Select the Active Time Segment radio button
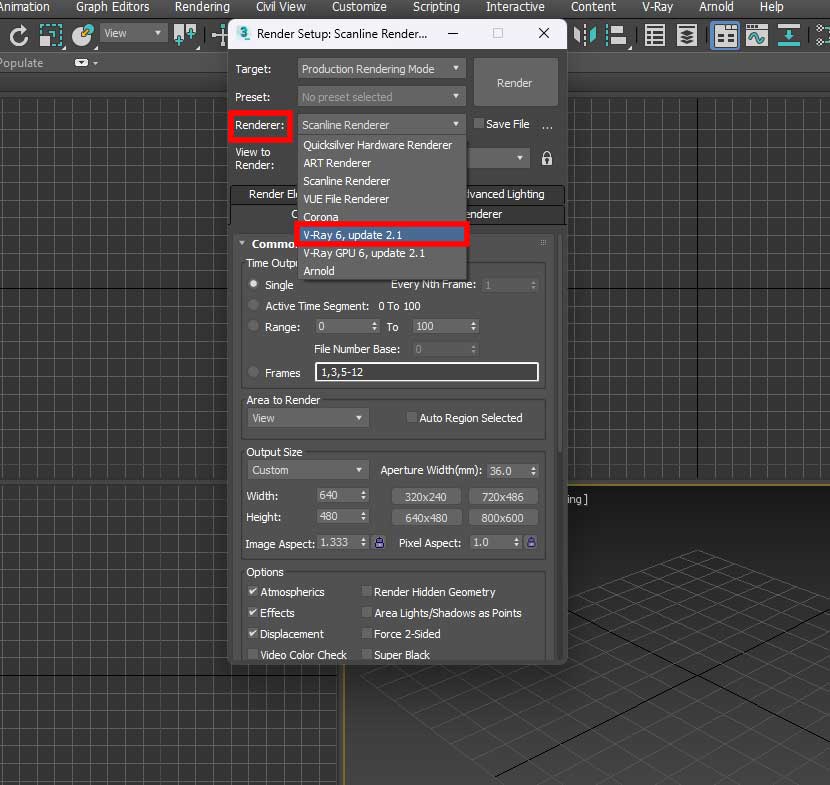 [x=254, y=305]
